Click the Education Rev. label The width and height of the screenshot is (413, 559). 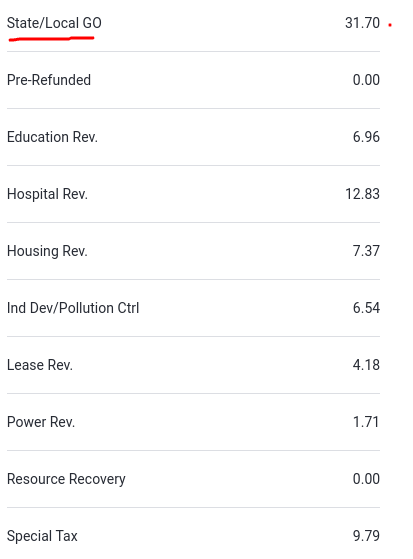click(52, 137)
